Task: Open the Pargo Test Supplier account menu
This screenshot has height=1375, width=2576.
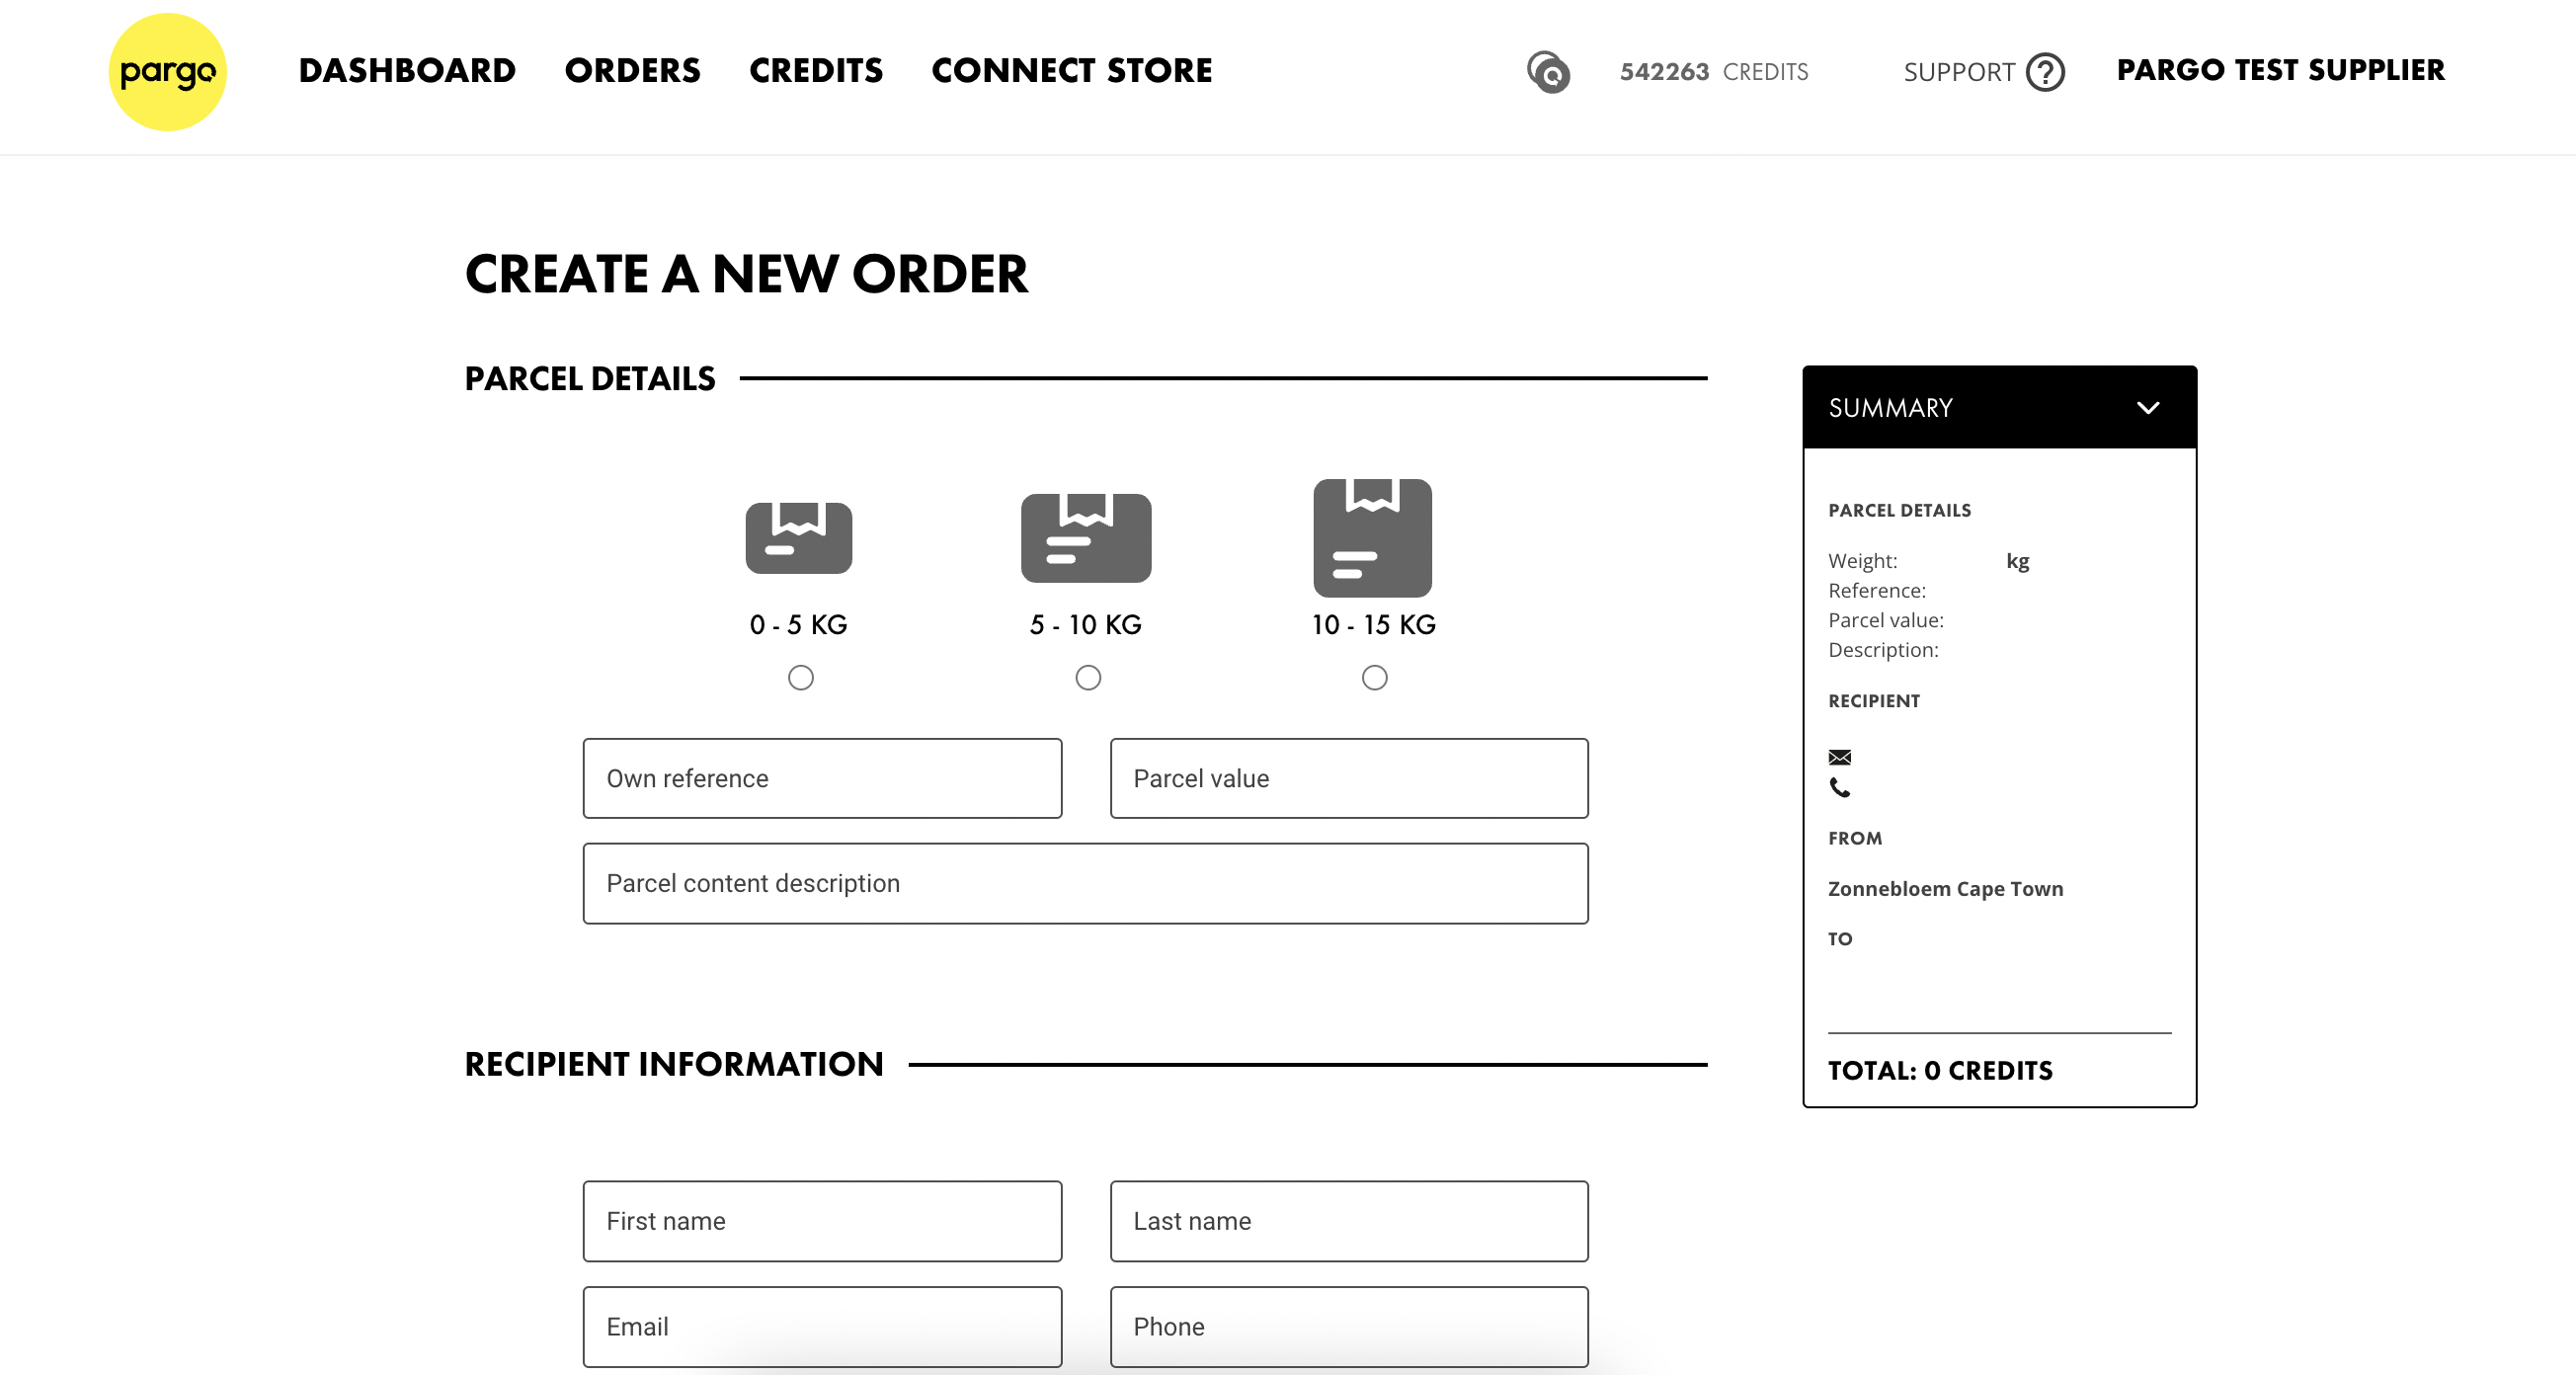Action: (x=2280, y=70)
